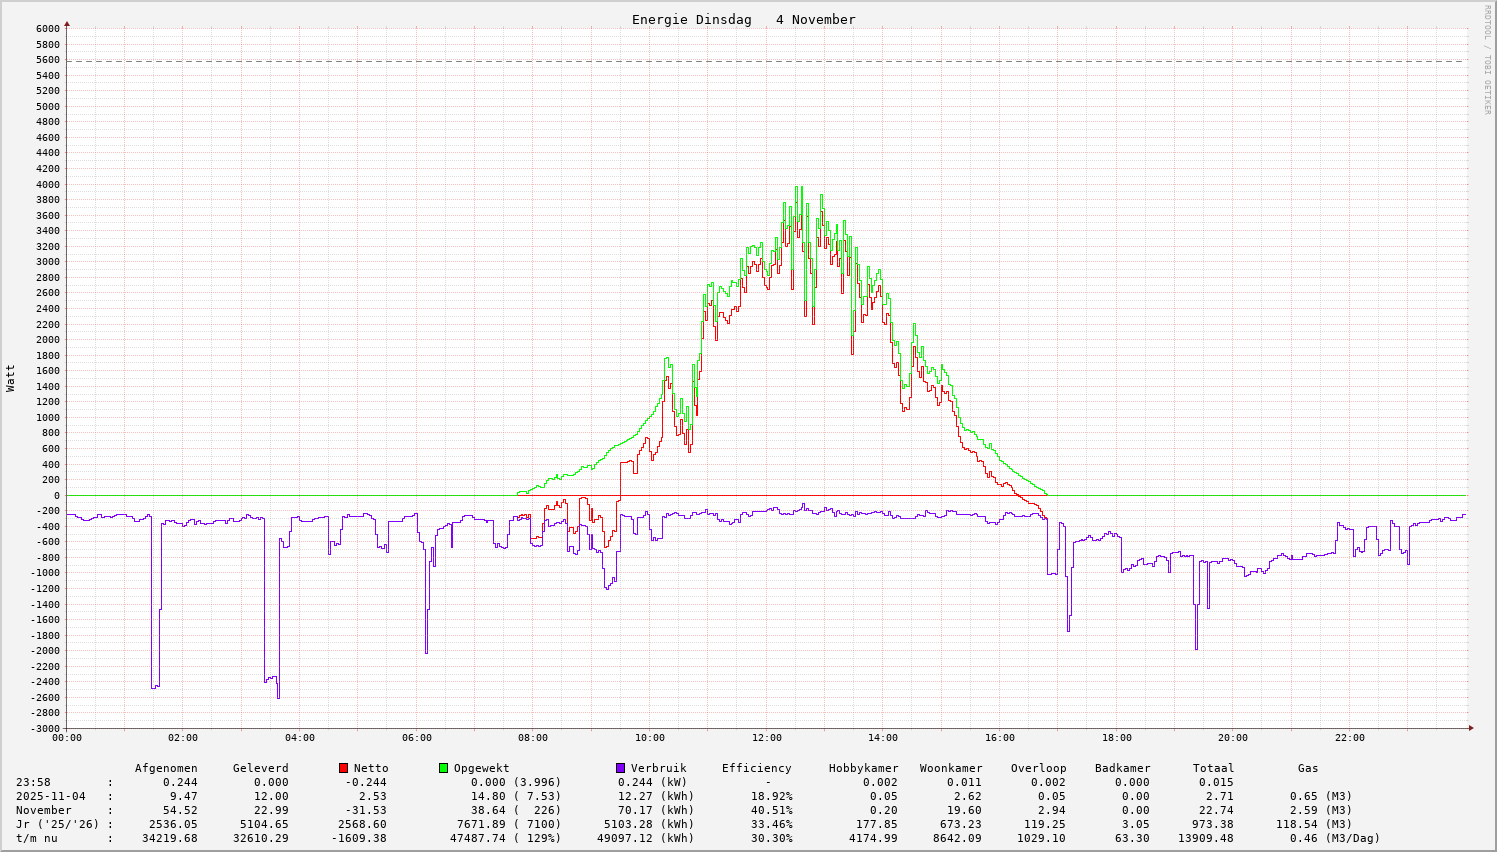Select the 'November' row label
The image size is (1497, 852).
[44, 810]
